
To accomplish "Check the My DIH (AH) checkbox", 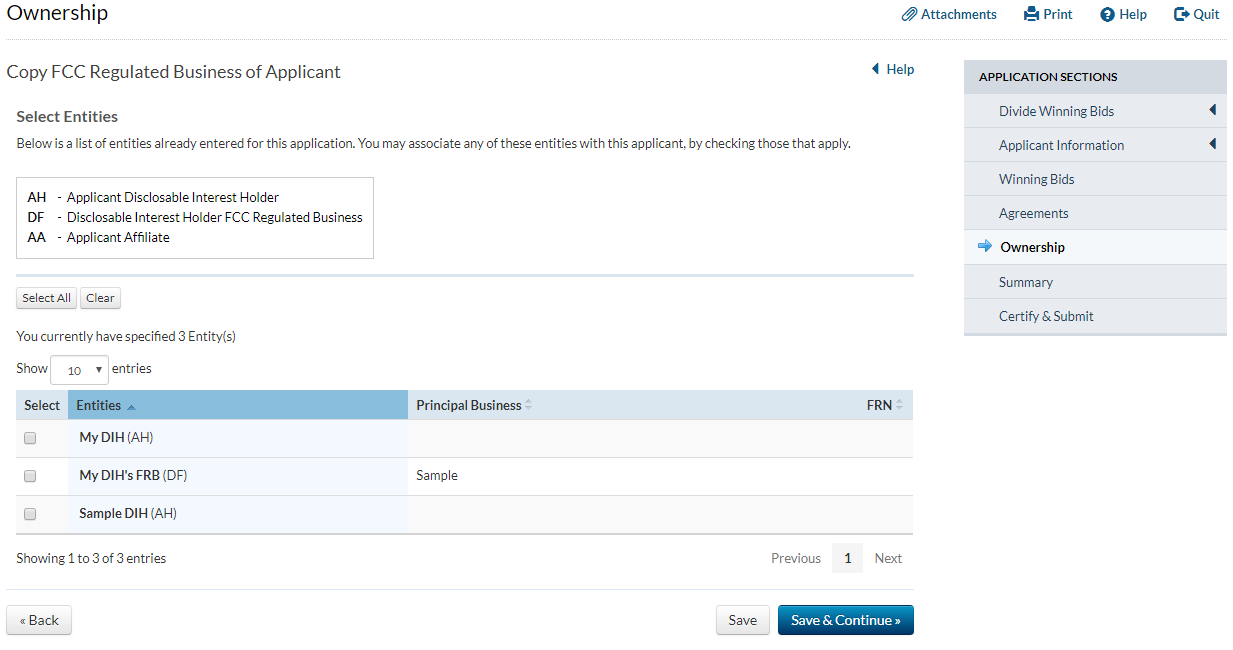I will [30, 438].
